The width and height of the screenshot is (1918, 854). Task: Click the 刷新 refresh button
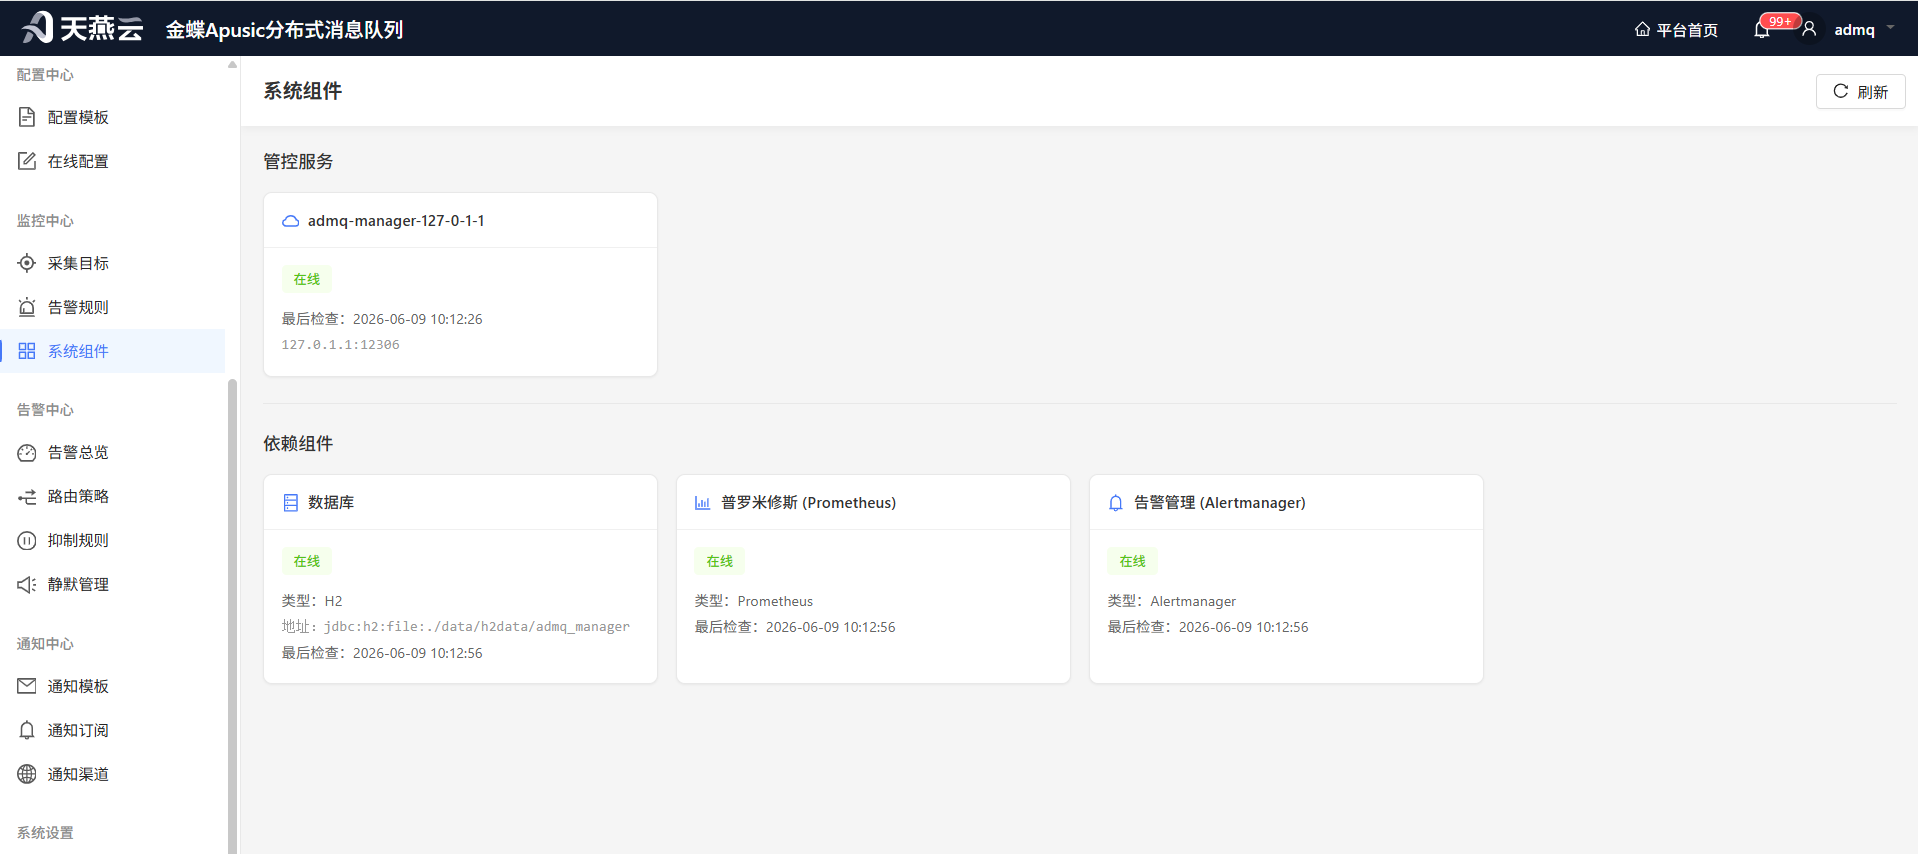pyautogui.click(x=1860, y=91)
